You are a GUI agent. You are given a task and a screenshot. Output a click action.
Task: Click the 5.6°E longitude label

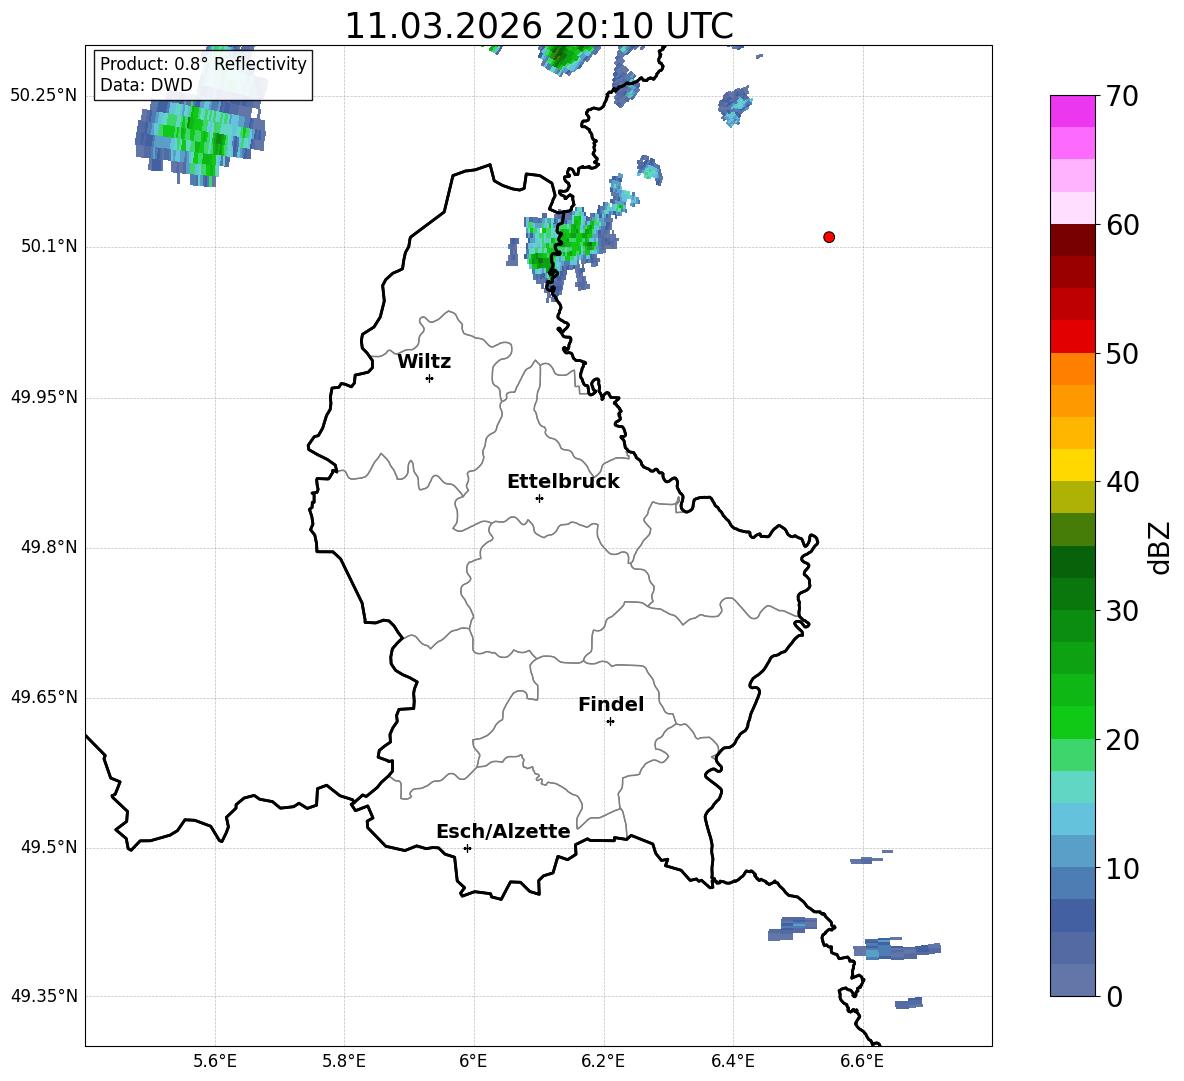pyautogui.click(x=215, y=1061)
